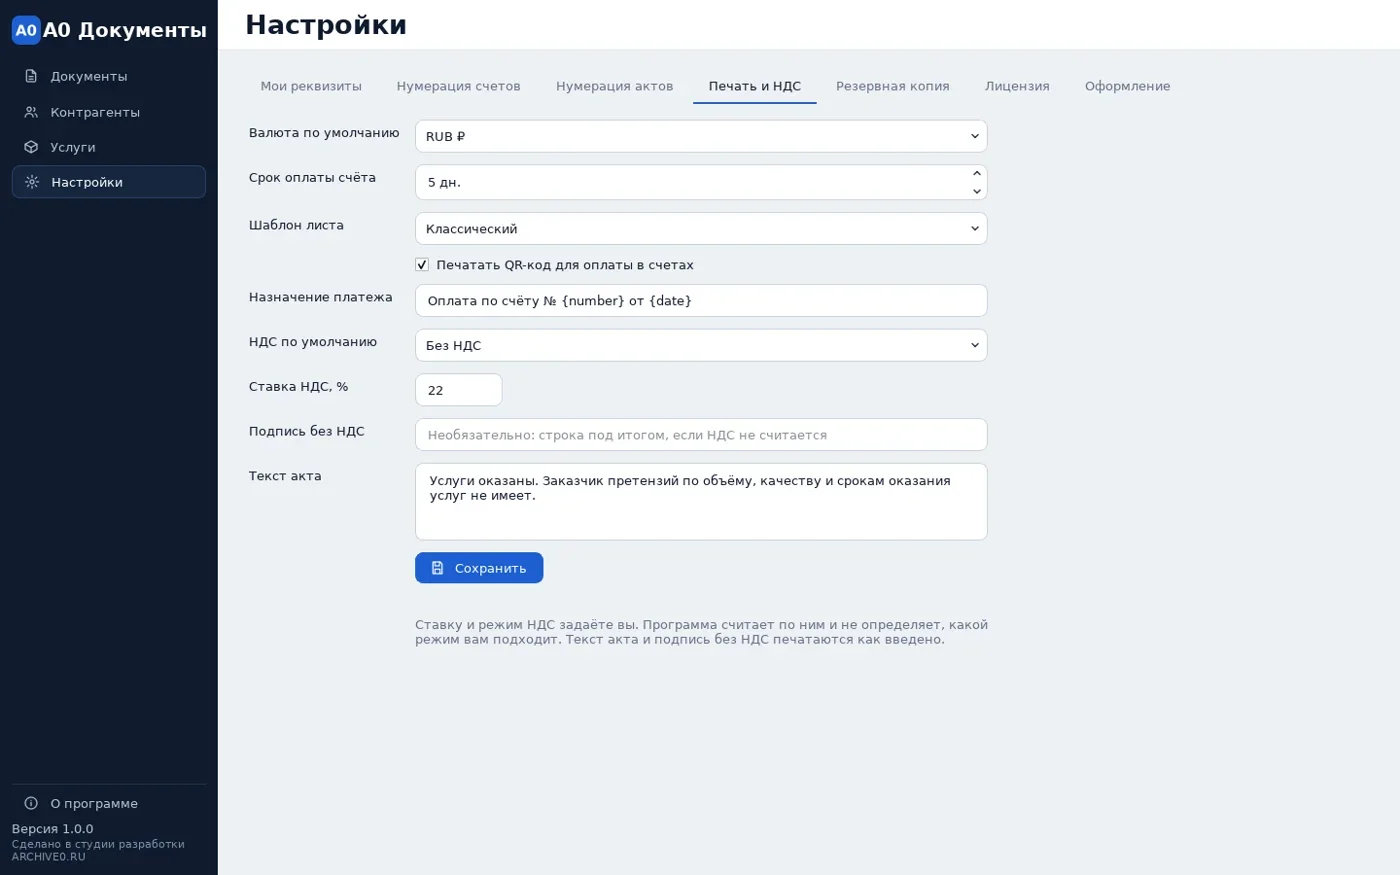Open the Резервная копия tab

[x=893, y=86]
